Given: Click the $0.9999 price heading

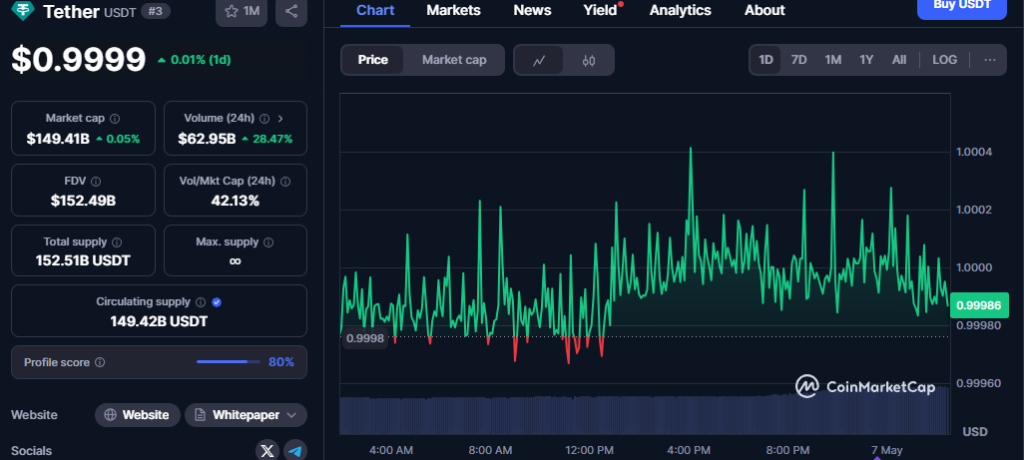Looking at the screenshot, I should (x=78, y=59).
